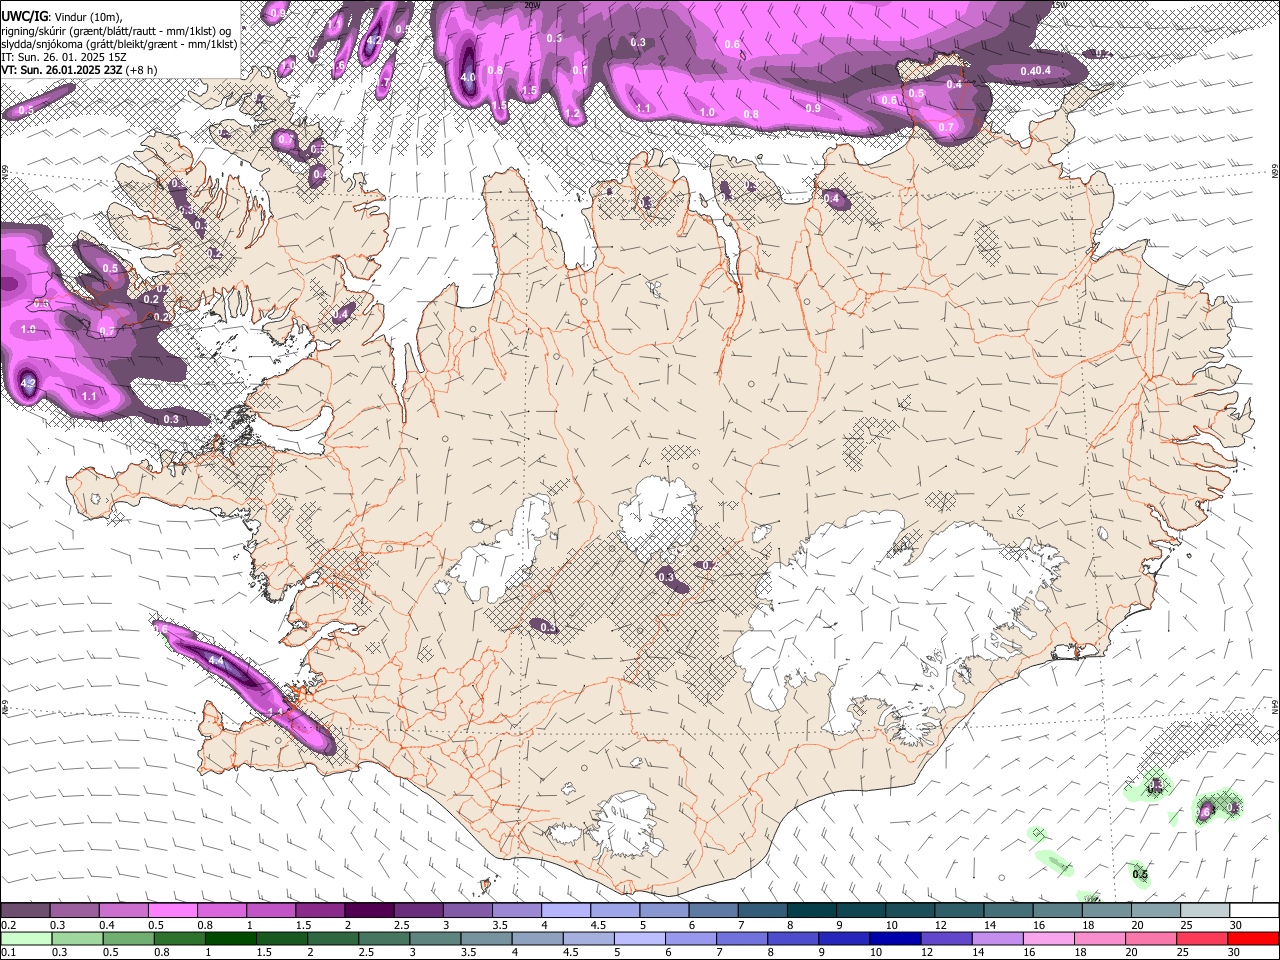Choose the lower scale swatch between 2.5 and 3
This screenshot has width=1280, height=960.
pyautogui.click(x=384, y=939)
